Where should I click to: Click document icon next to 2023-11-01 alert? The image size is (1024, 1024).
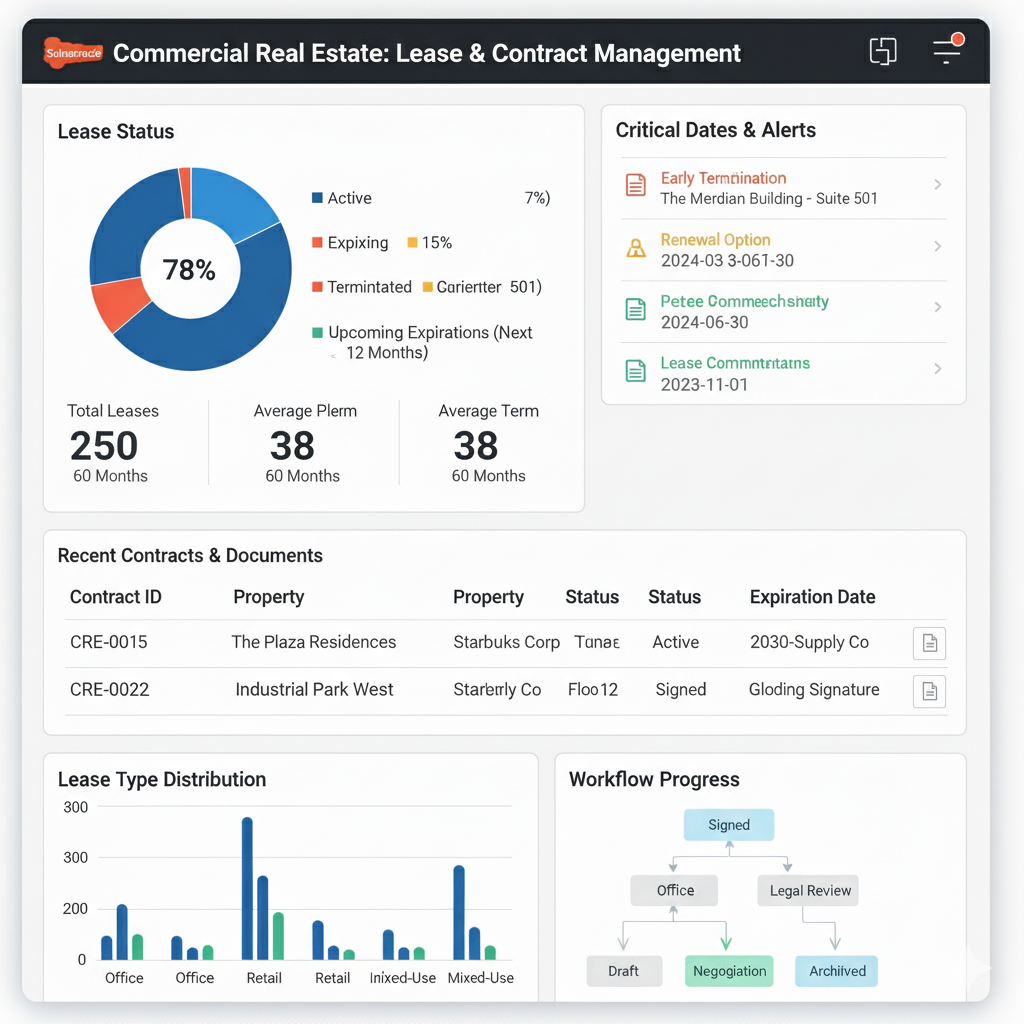tap(635, 370)
